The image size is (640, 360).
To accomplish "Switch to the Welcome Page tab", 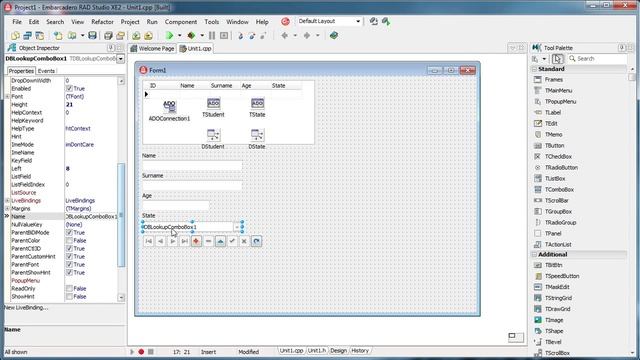I will (x=153, y=49).
